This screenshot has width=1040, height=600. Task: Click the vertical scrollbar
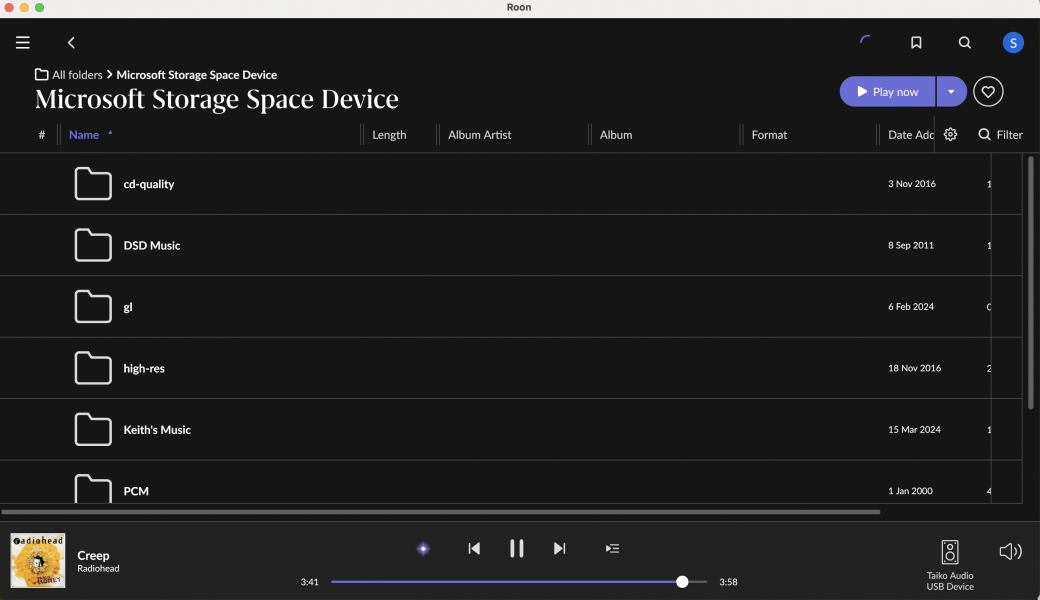tap(1030, 283)
